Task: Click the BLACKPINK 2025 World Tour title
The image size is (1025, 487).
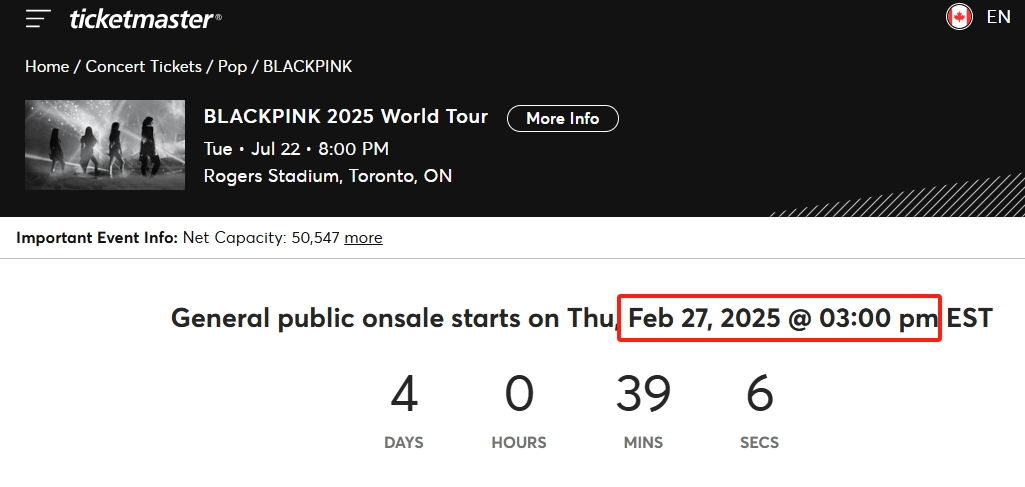Action: [x=346, y=117]
